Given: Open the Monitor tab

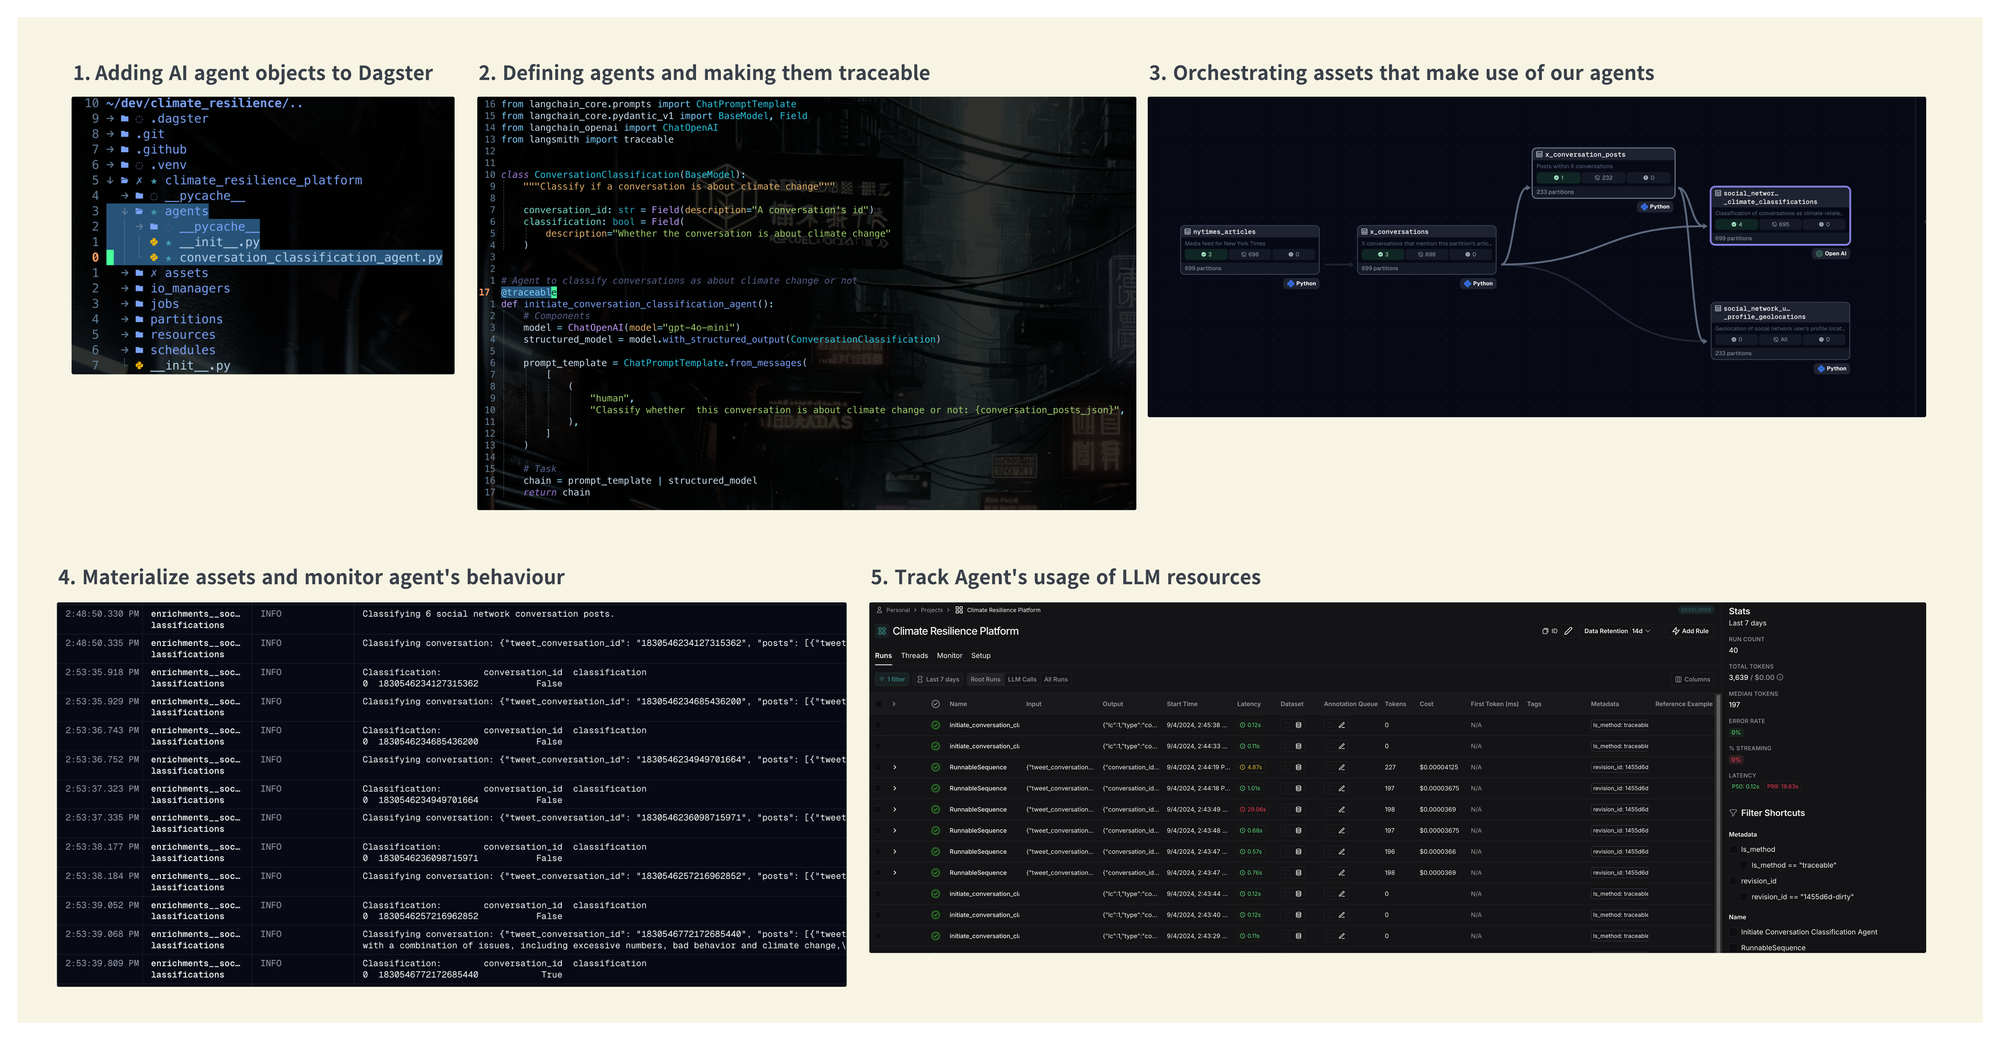Looking at the screenshot, I should click(x=948, y=655).
